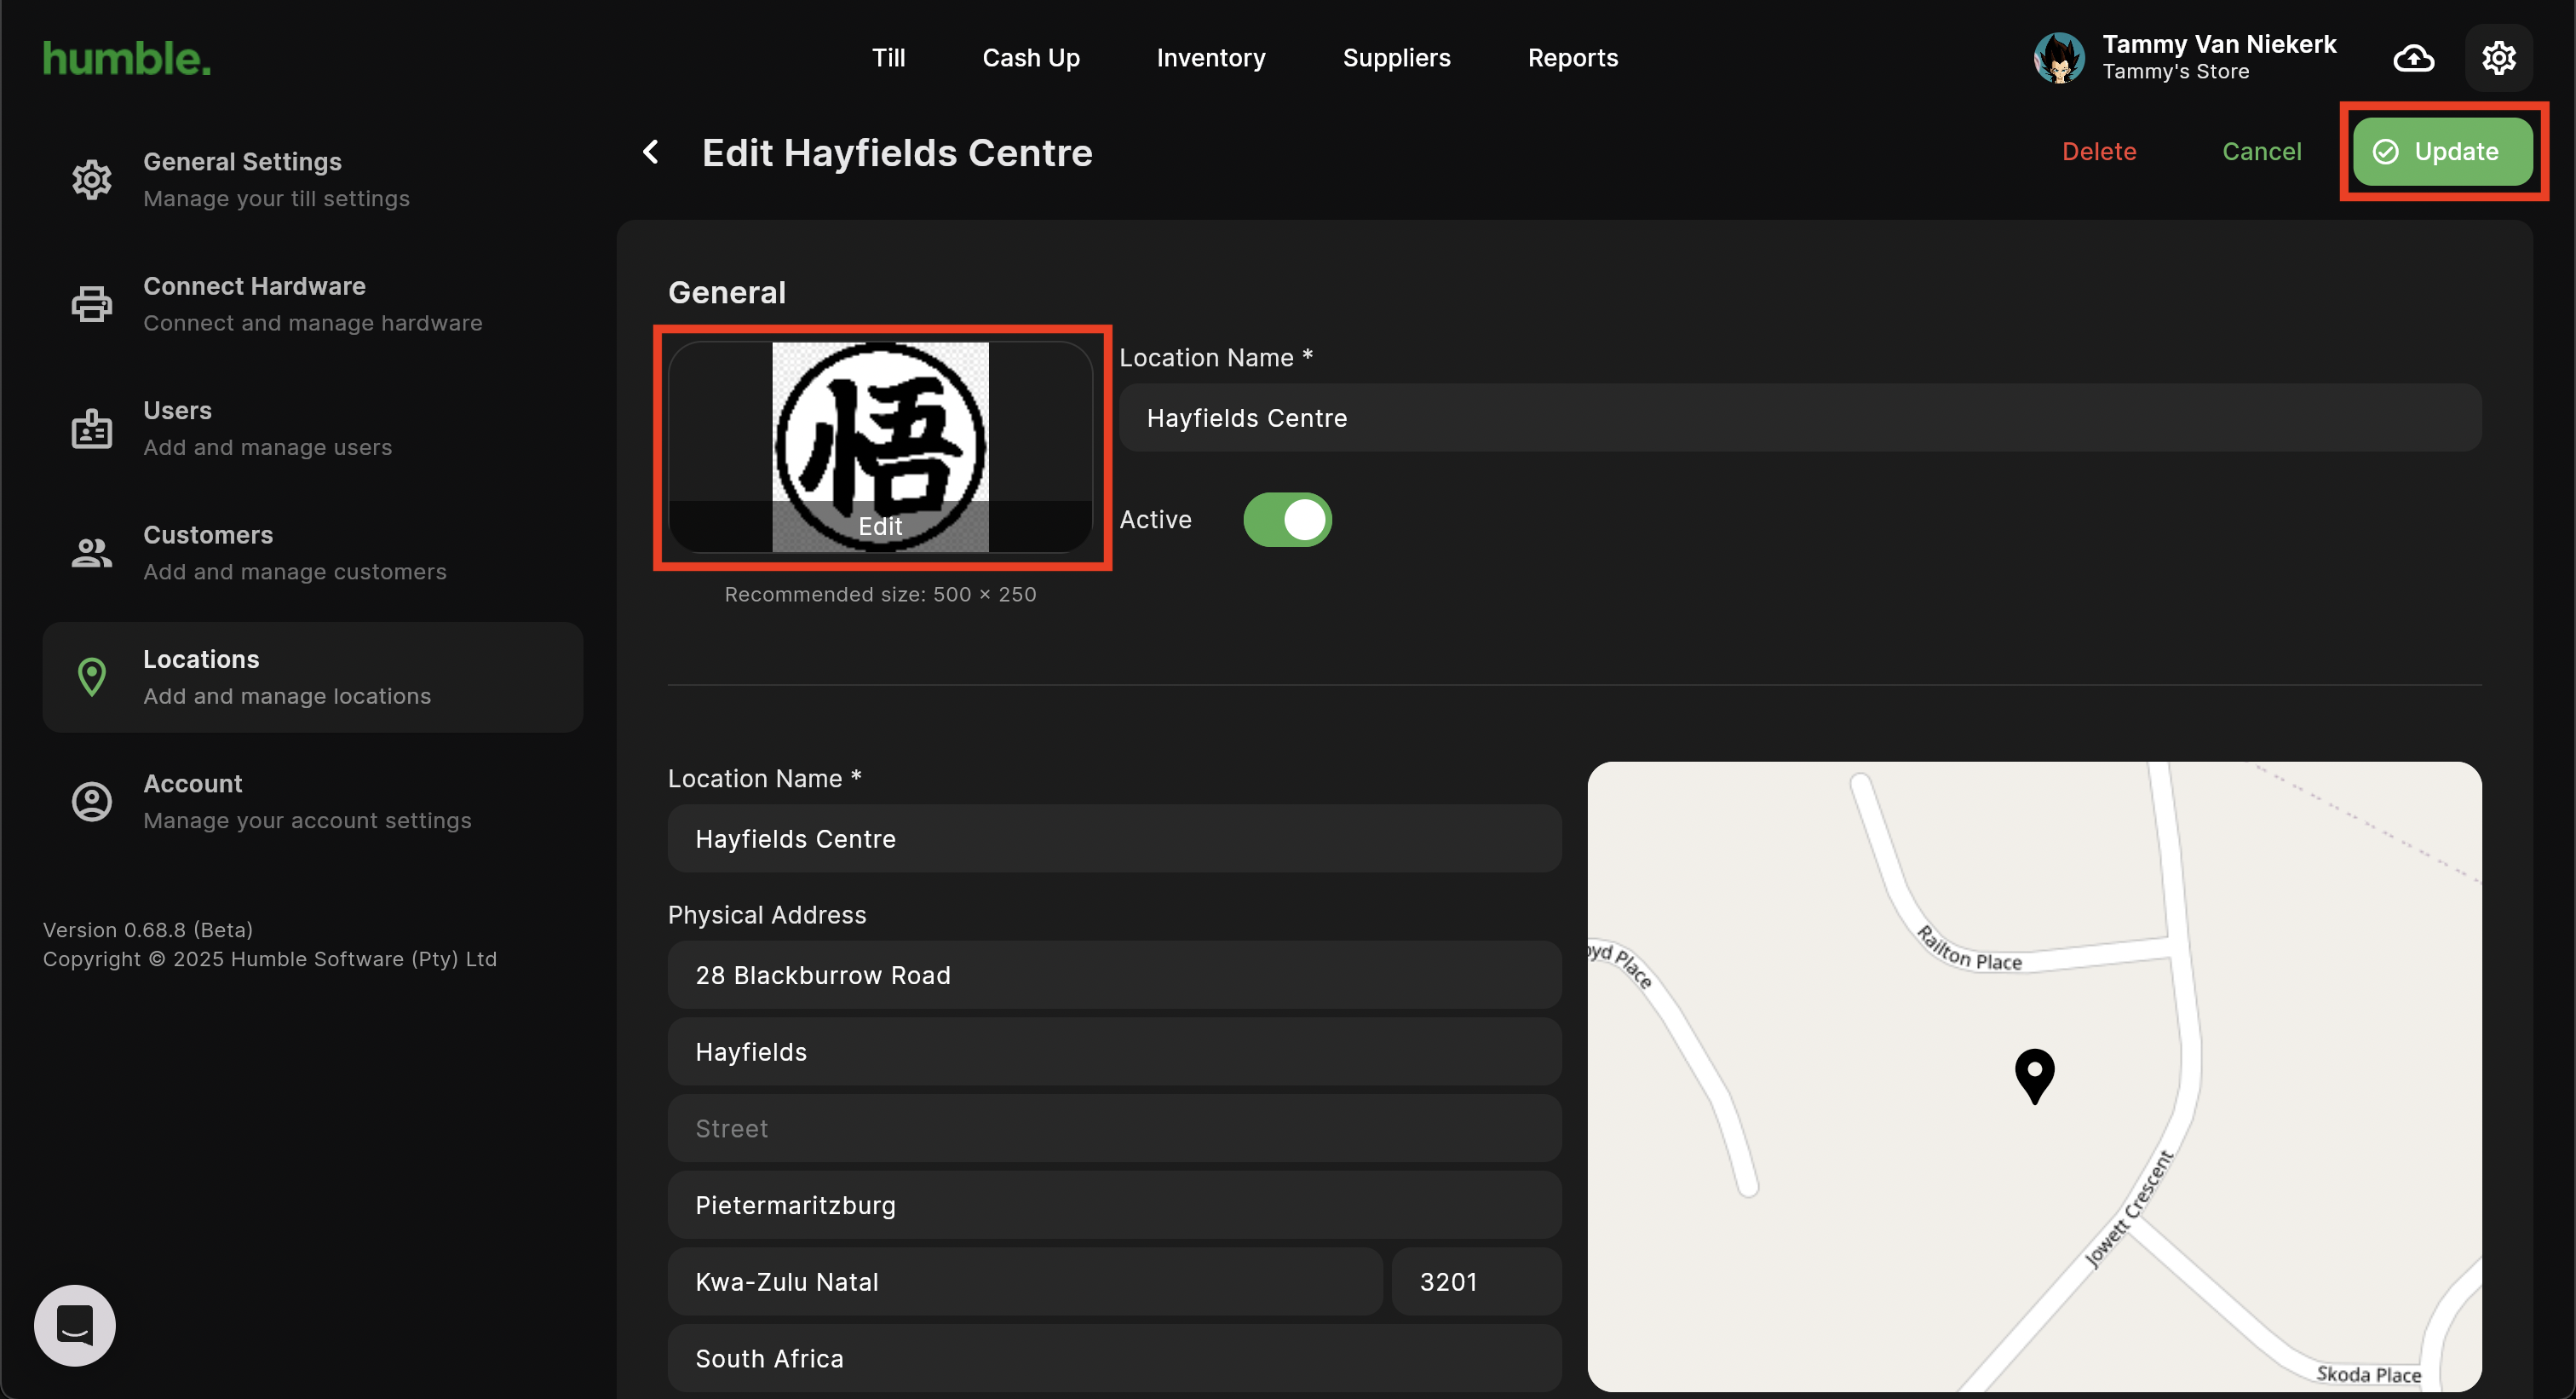Go back using the left chevron arrow

click(651, 152)
